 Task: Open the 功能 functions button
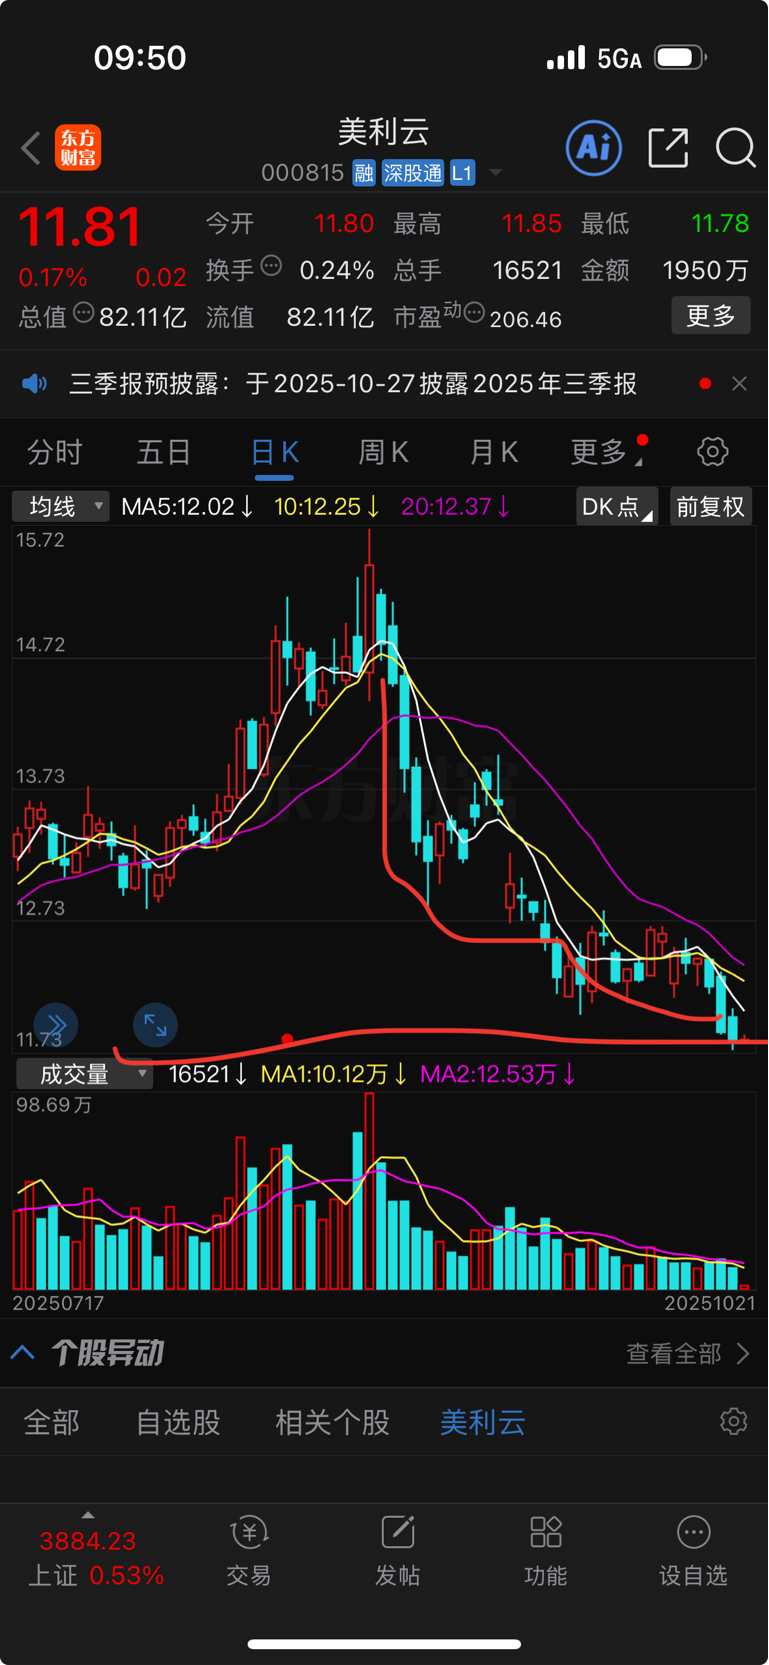coord(546,1552)
